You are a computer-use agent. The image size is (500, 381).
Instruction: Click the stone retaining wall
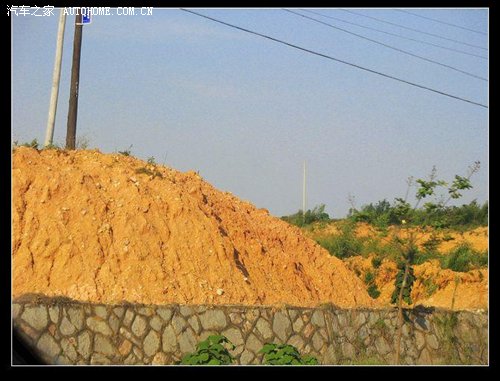[250, 333]
